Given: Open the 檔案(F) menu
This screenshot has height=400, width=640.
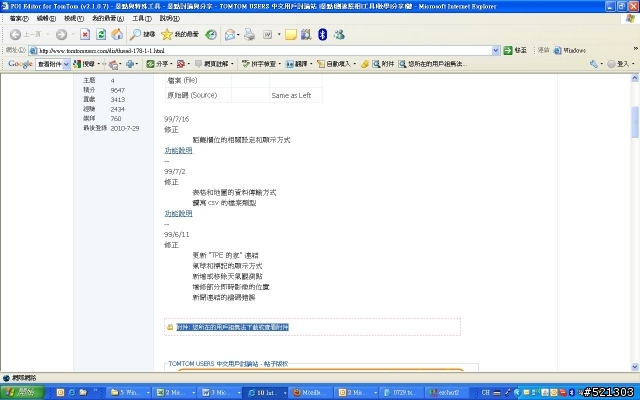Looking at the screenshot, I should 19,18.
